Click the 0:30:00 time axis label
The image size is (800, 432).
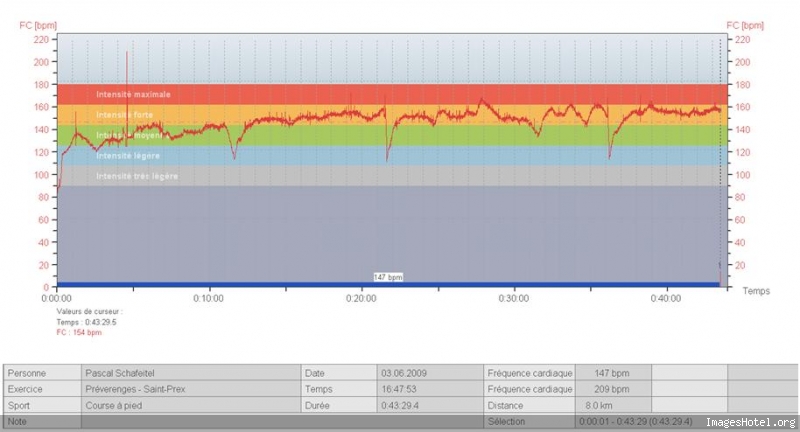514,298
